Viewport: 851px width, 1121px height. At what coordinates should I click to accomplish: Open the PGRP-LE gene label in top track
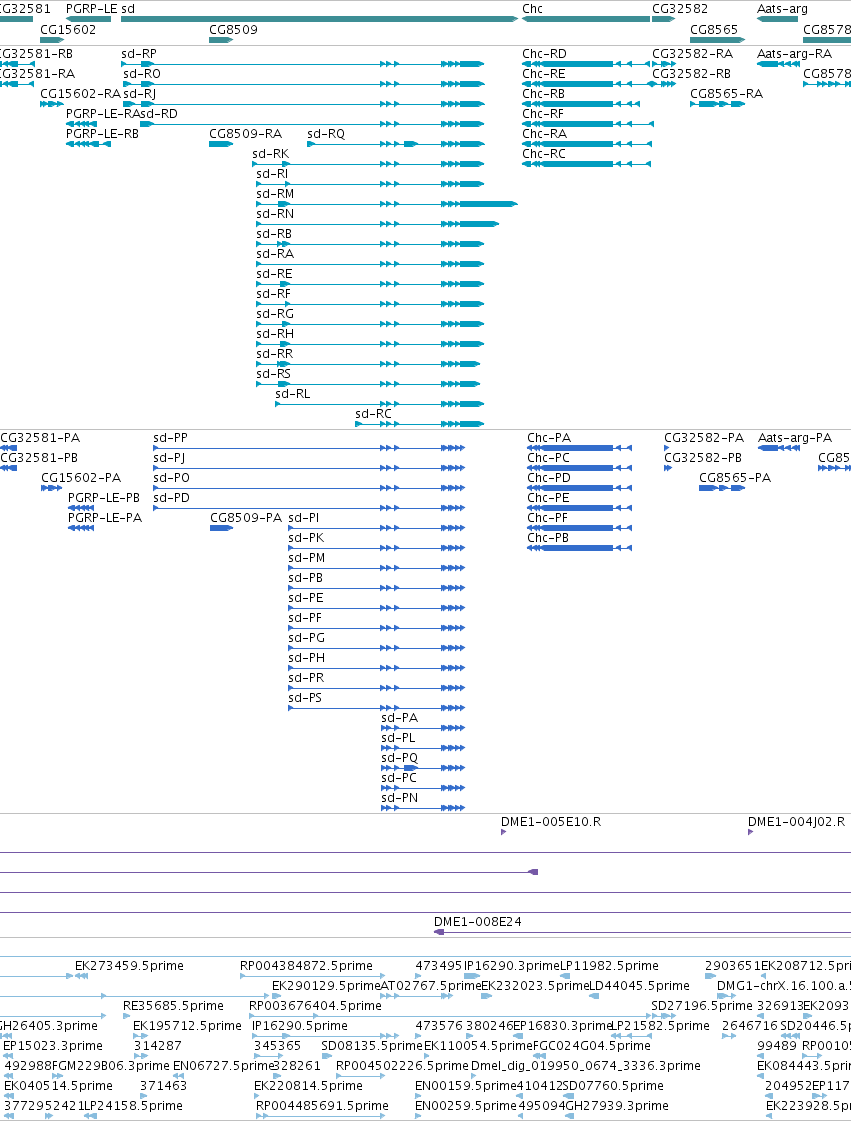coord(92,9)
